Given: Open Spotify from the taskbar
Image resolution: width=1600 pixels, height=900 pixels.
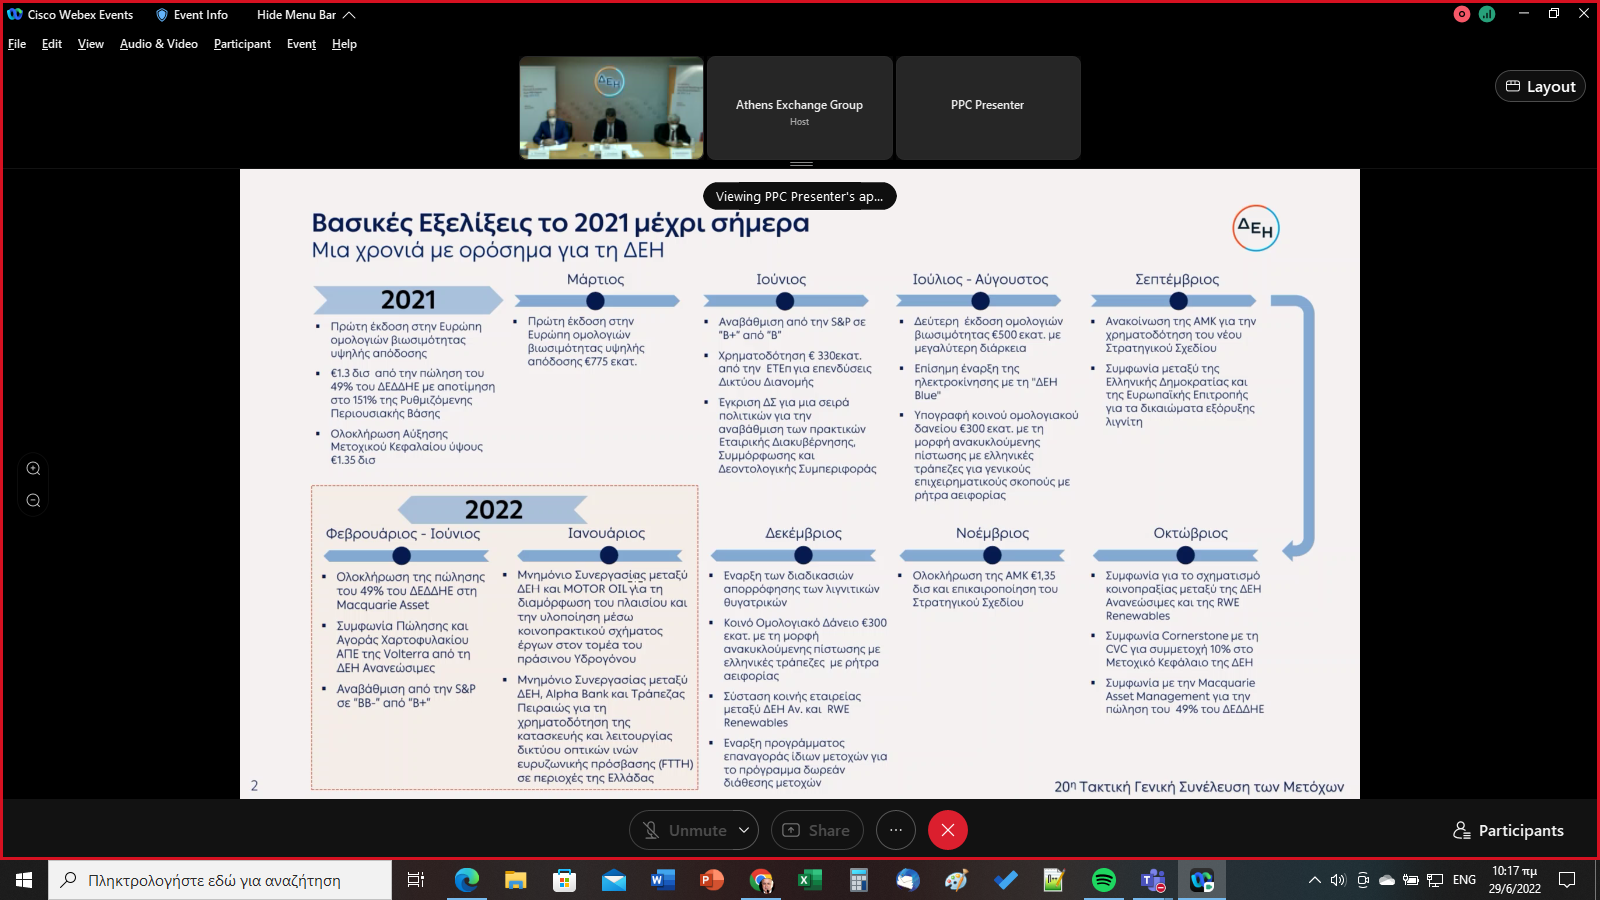Looking at the screenshot, I should pyautogui.click(x=1103, y=880).
